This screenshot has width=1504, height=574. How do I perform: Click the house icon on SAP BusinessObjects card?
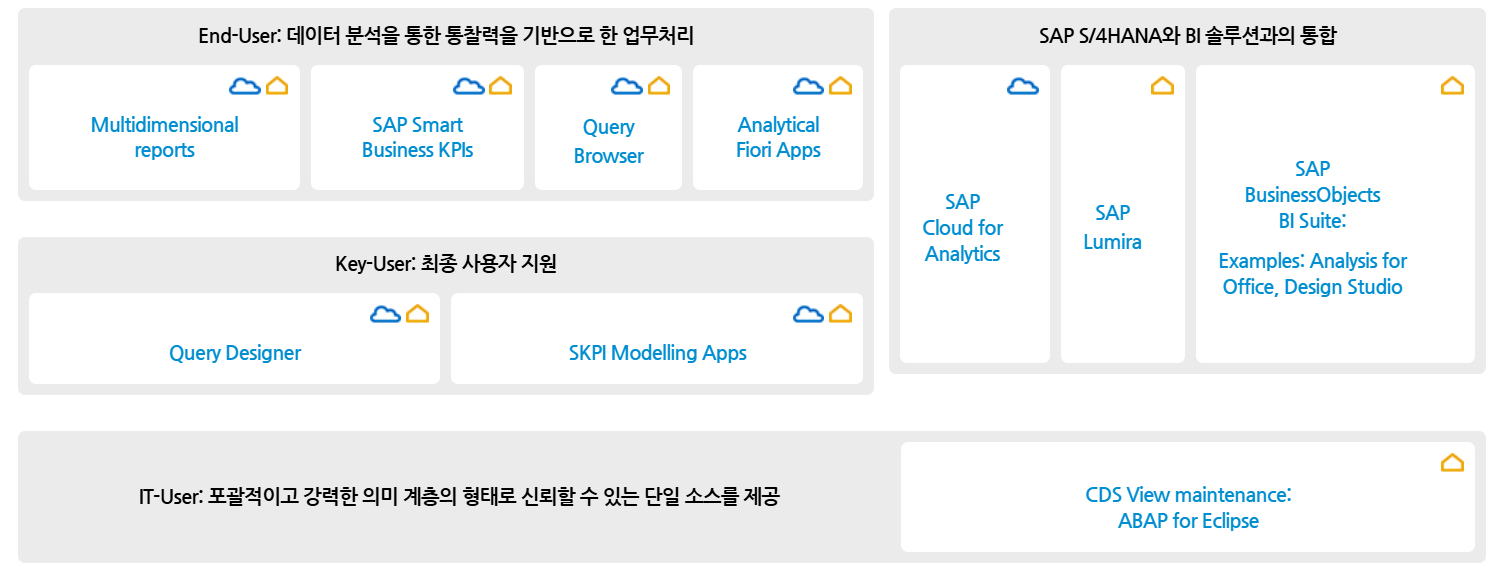pyautogui.click(x=1452, y=86)
